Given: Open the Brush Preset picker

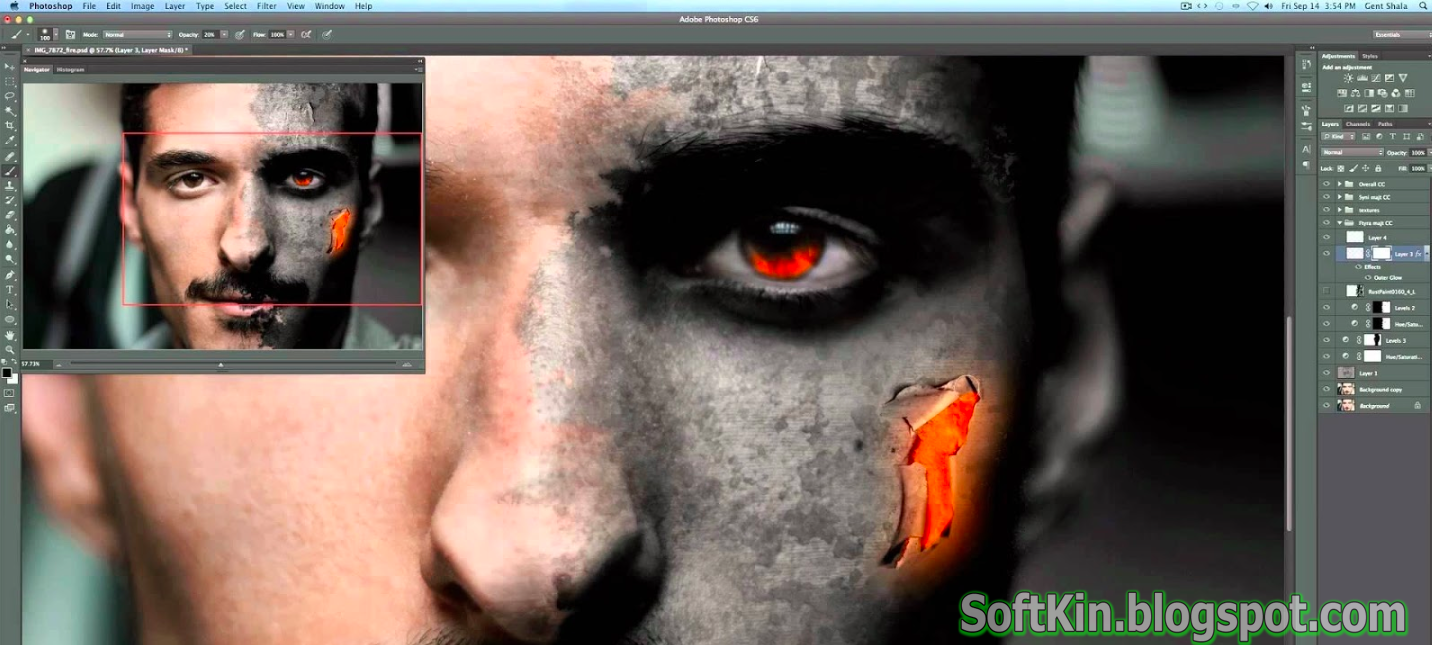Looking at the screenshot, I should pos(48,33).
